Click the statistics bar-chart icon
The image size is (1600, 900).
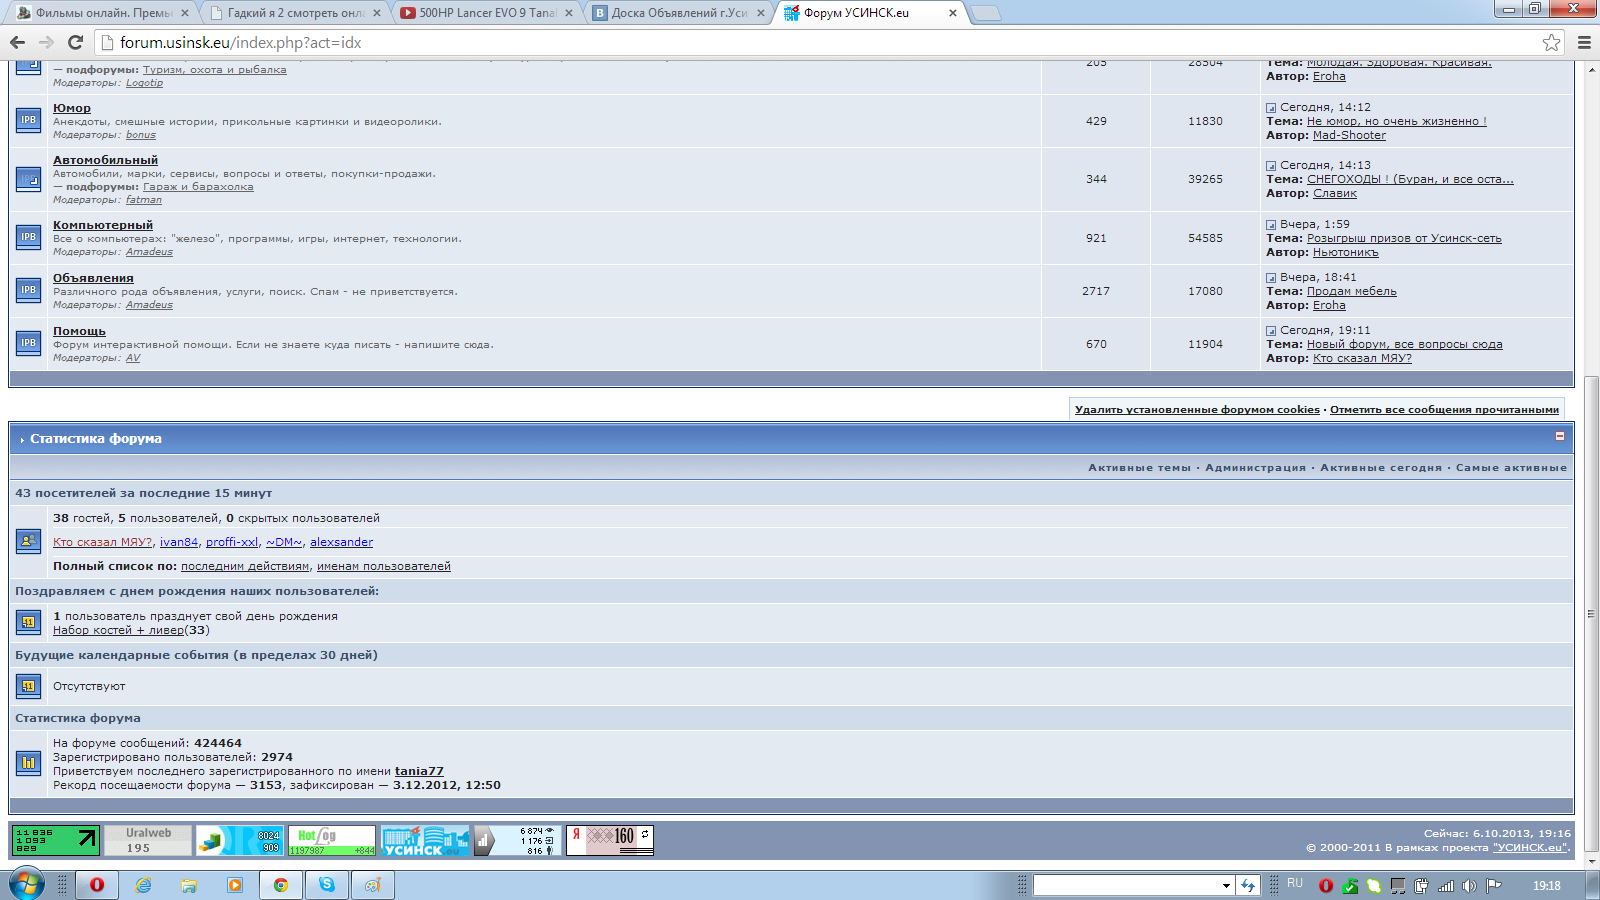click(x=28, y=763)
